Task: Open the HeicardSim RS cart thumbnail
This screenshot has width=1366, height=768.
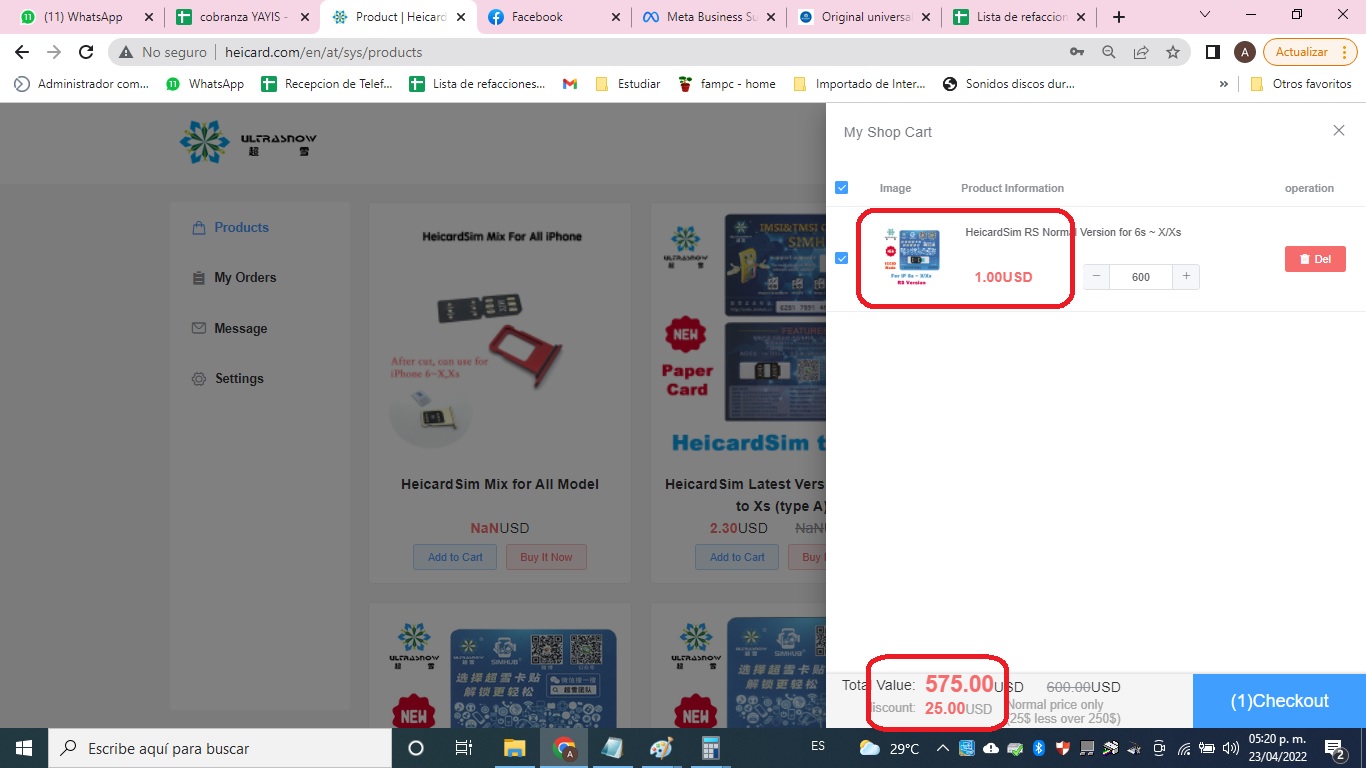Action: pos(911,258)
